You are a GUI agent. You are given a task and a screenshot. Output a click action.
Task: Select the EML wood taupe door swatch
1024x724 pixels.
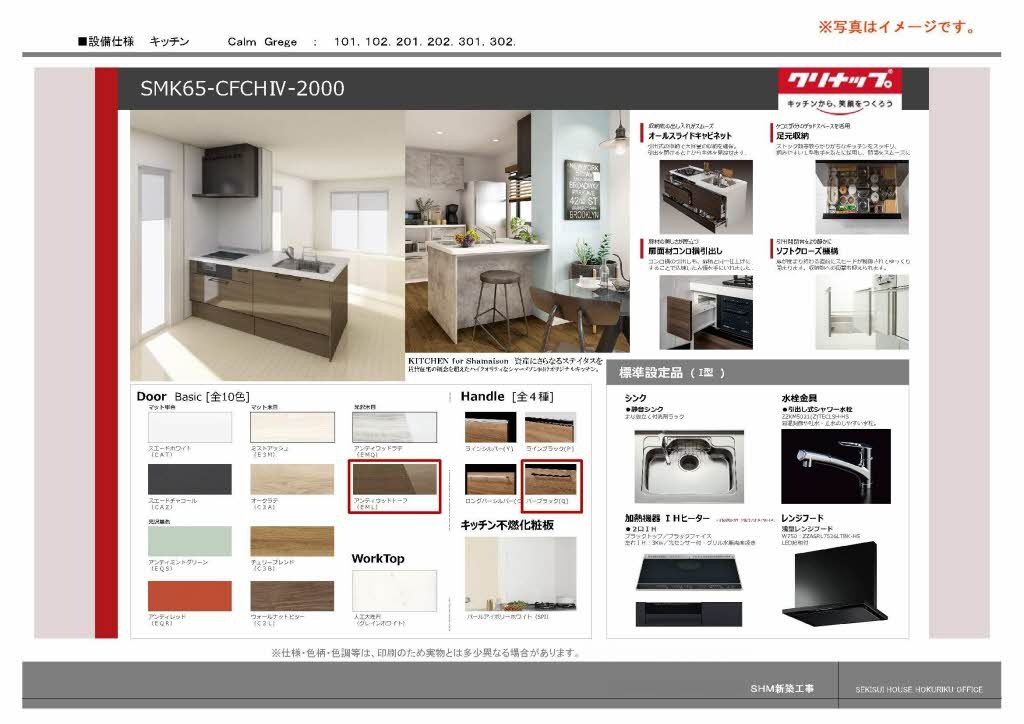click(394, 479)
